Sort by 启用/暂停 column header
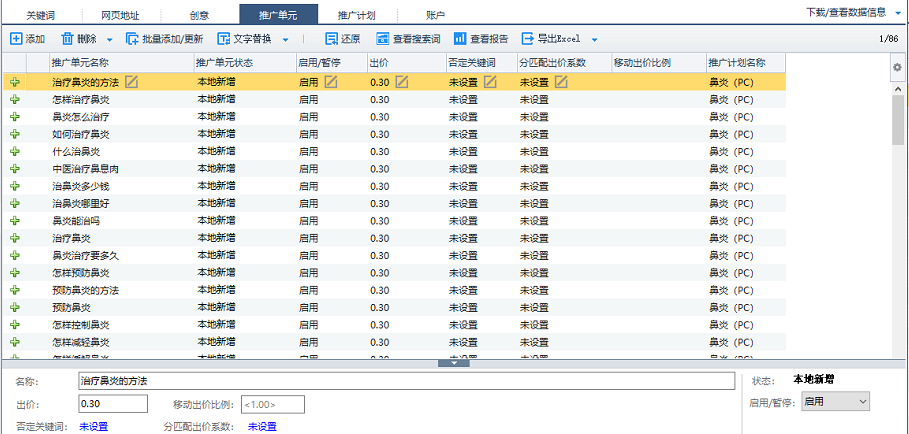This screenshot has height=434, width=909. [330, 63]
